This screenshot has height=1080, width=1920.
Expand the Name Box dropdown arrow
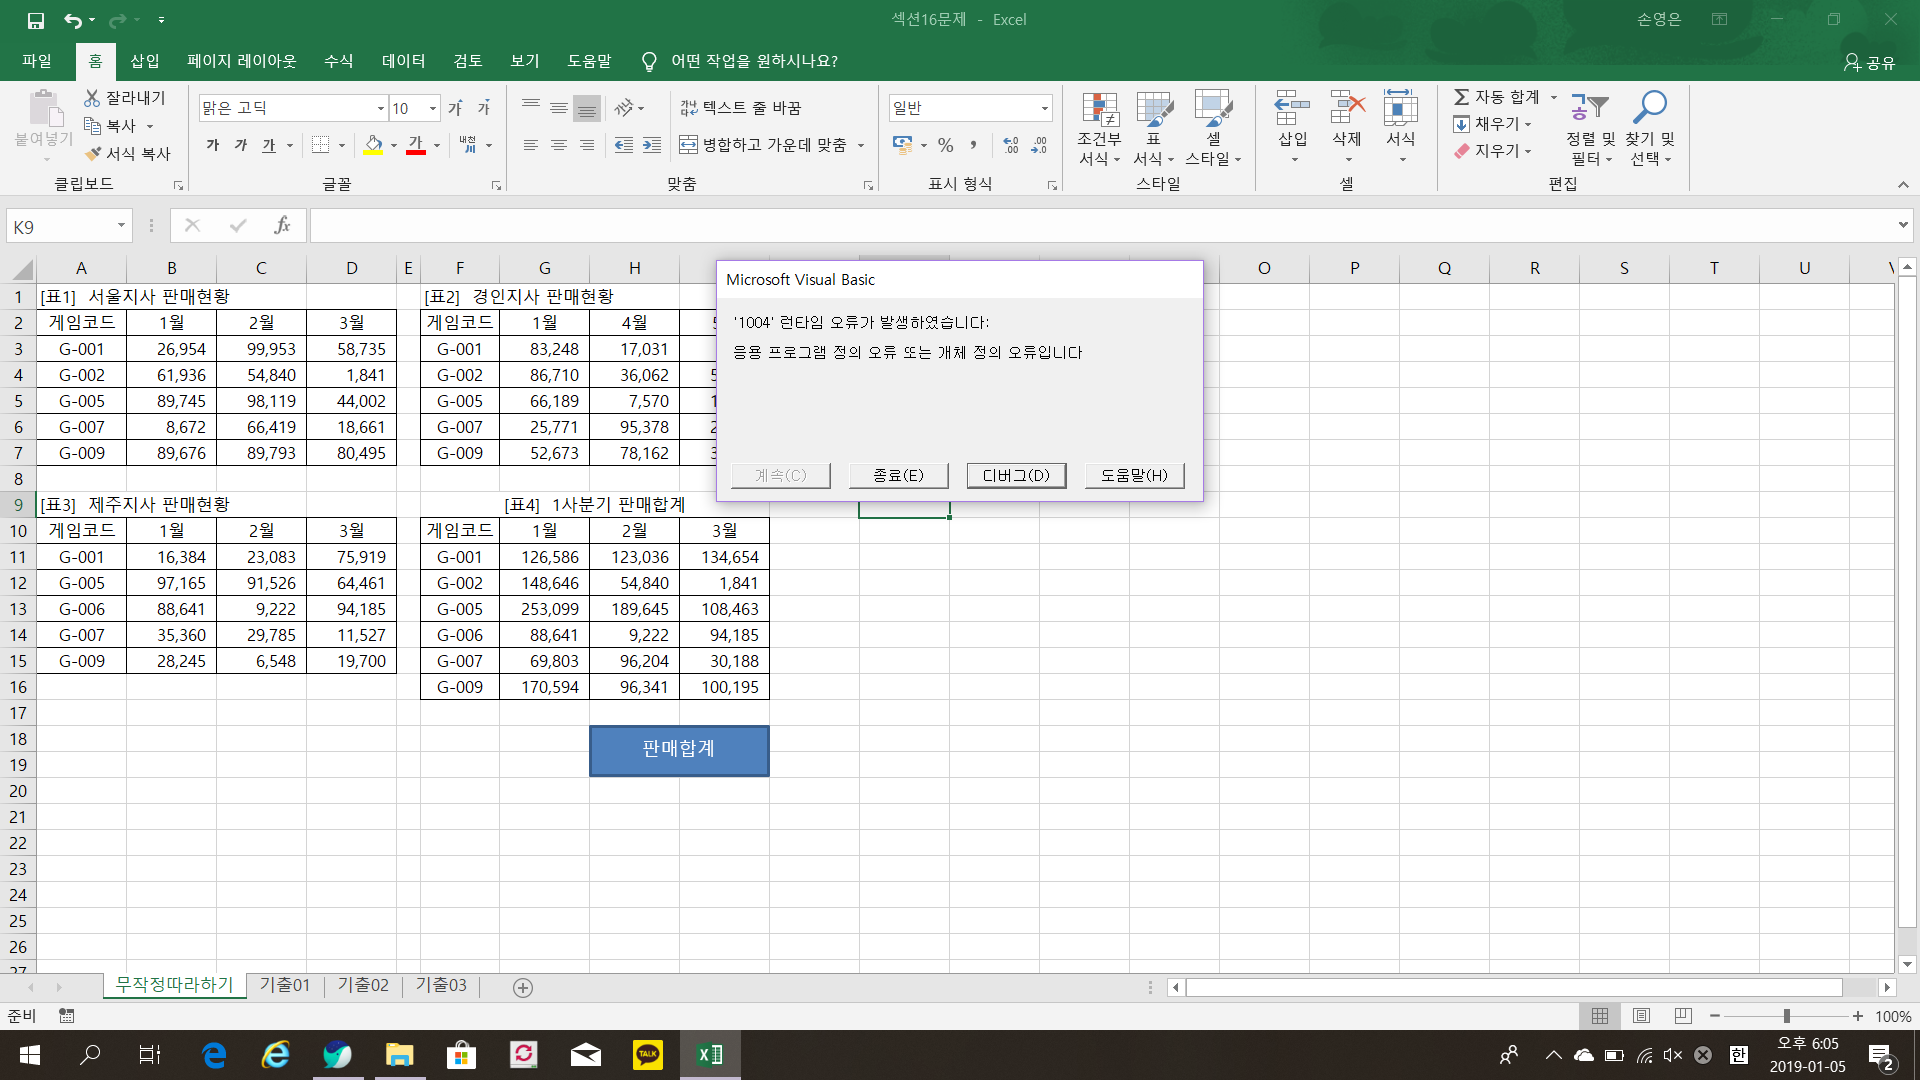(x=121, y=226)
